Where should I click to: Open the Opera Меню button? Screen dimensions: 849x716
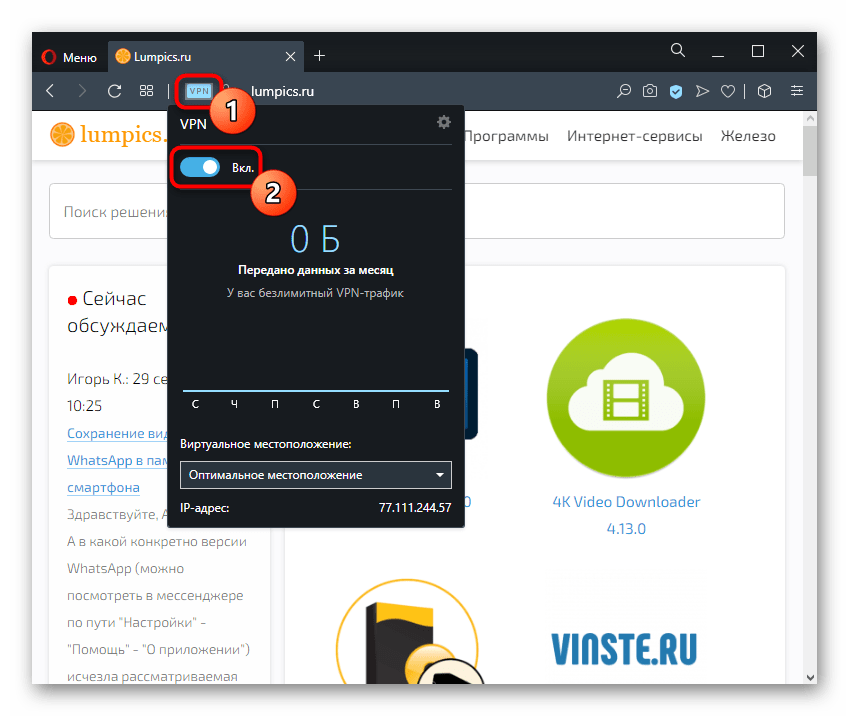[x=69, y=56]
